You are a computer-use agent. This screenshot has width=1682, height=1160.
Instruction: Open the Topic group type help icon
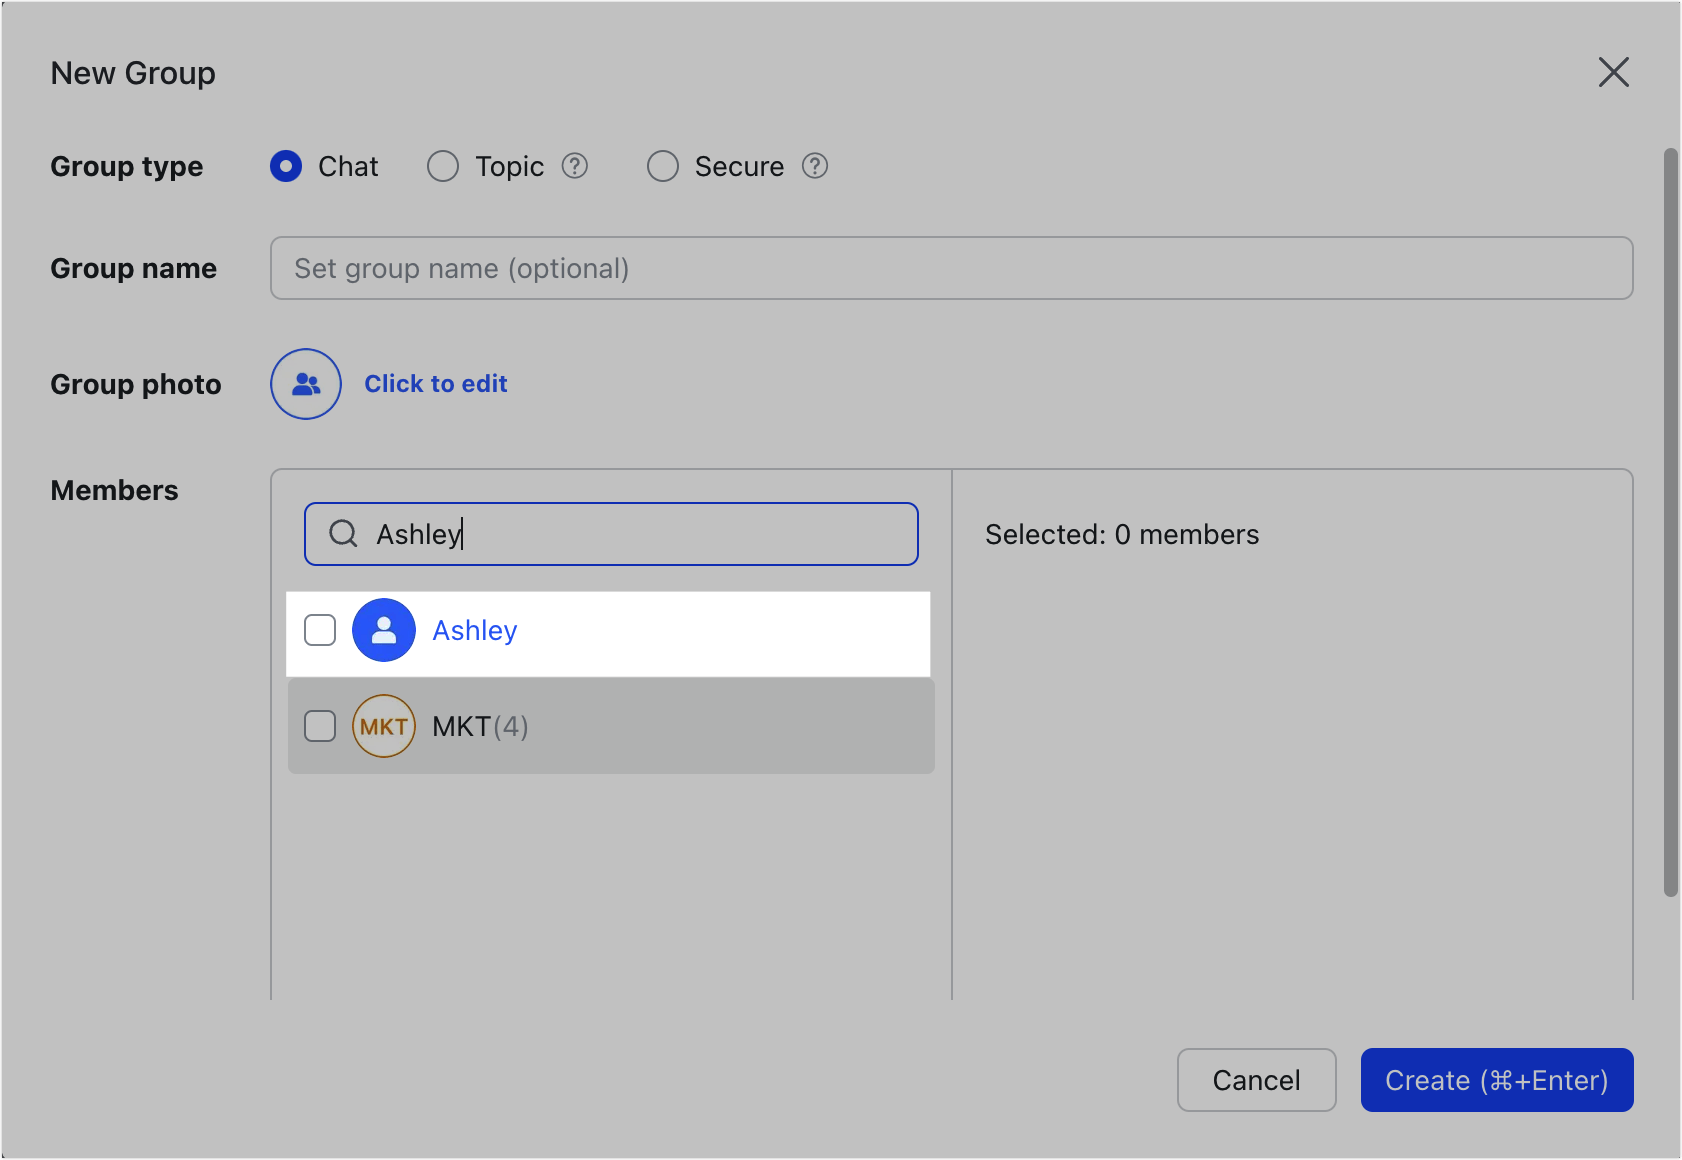tap(576, 166)
